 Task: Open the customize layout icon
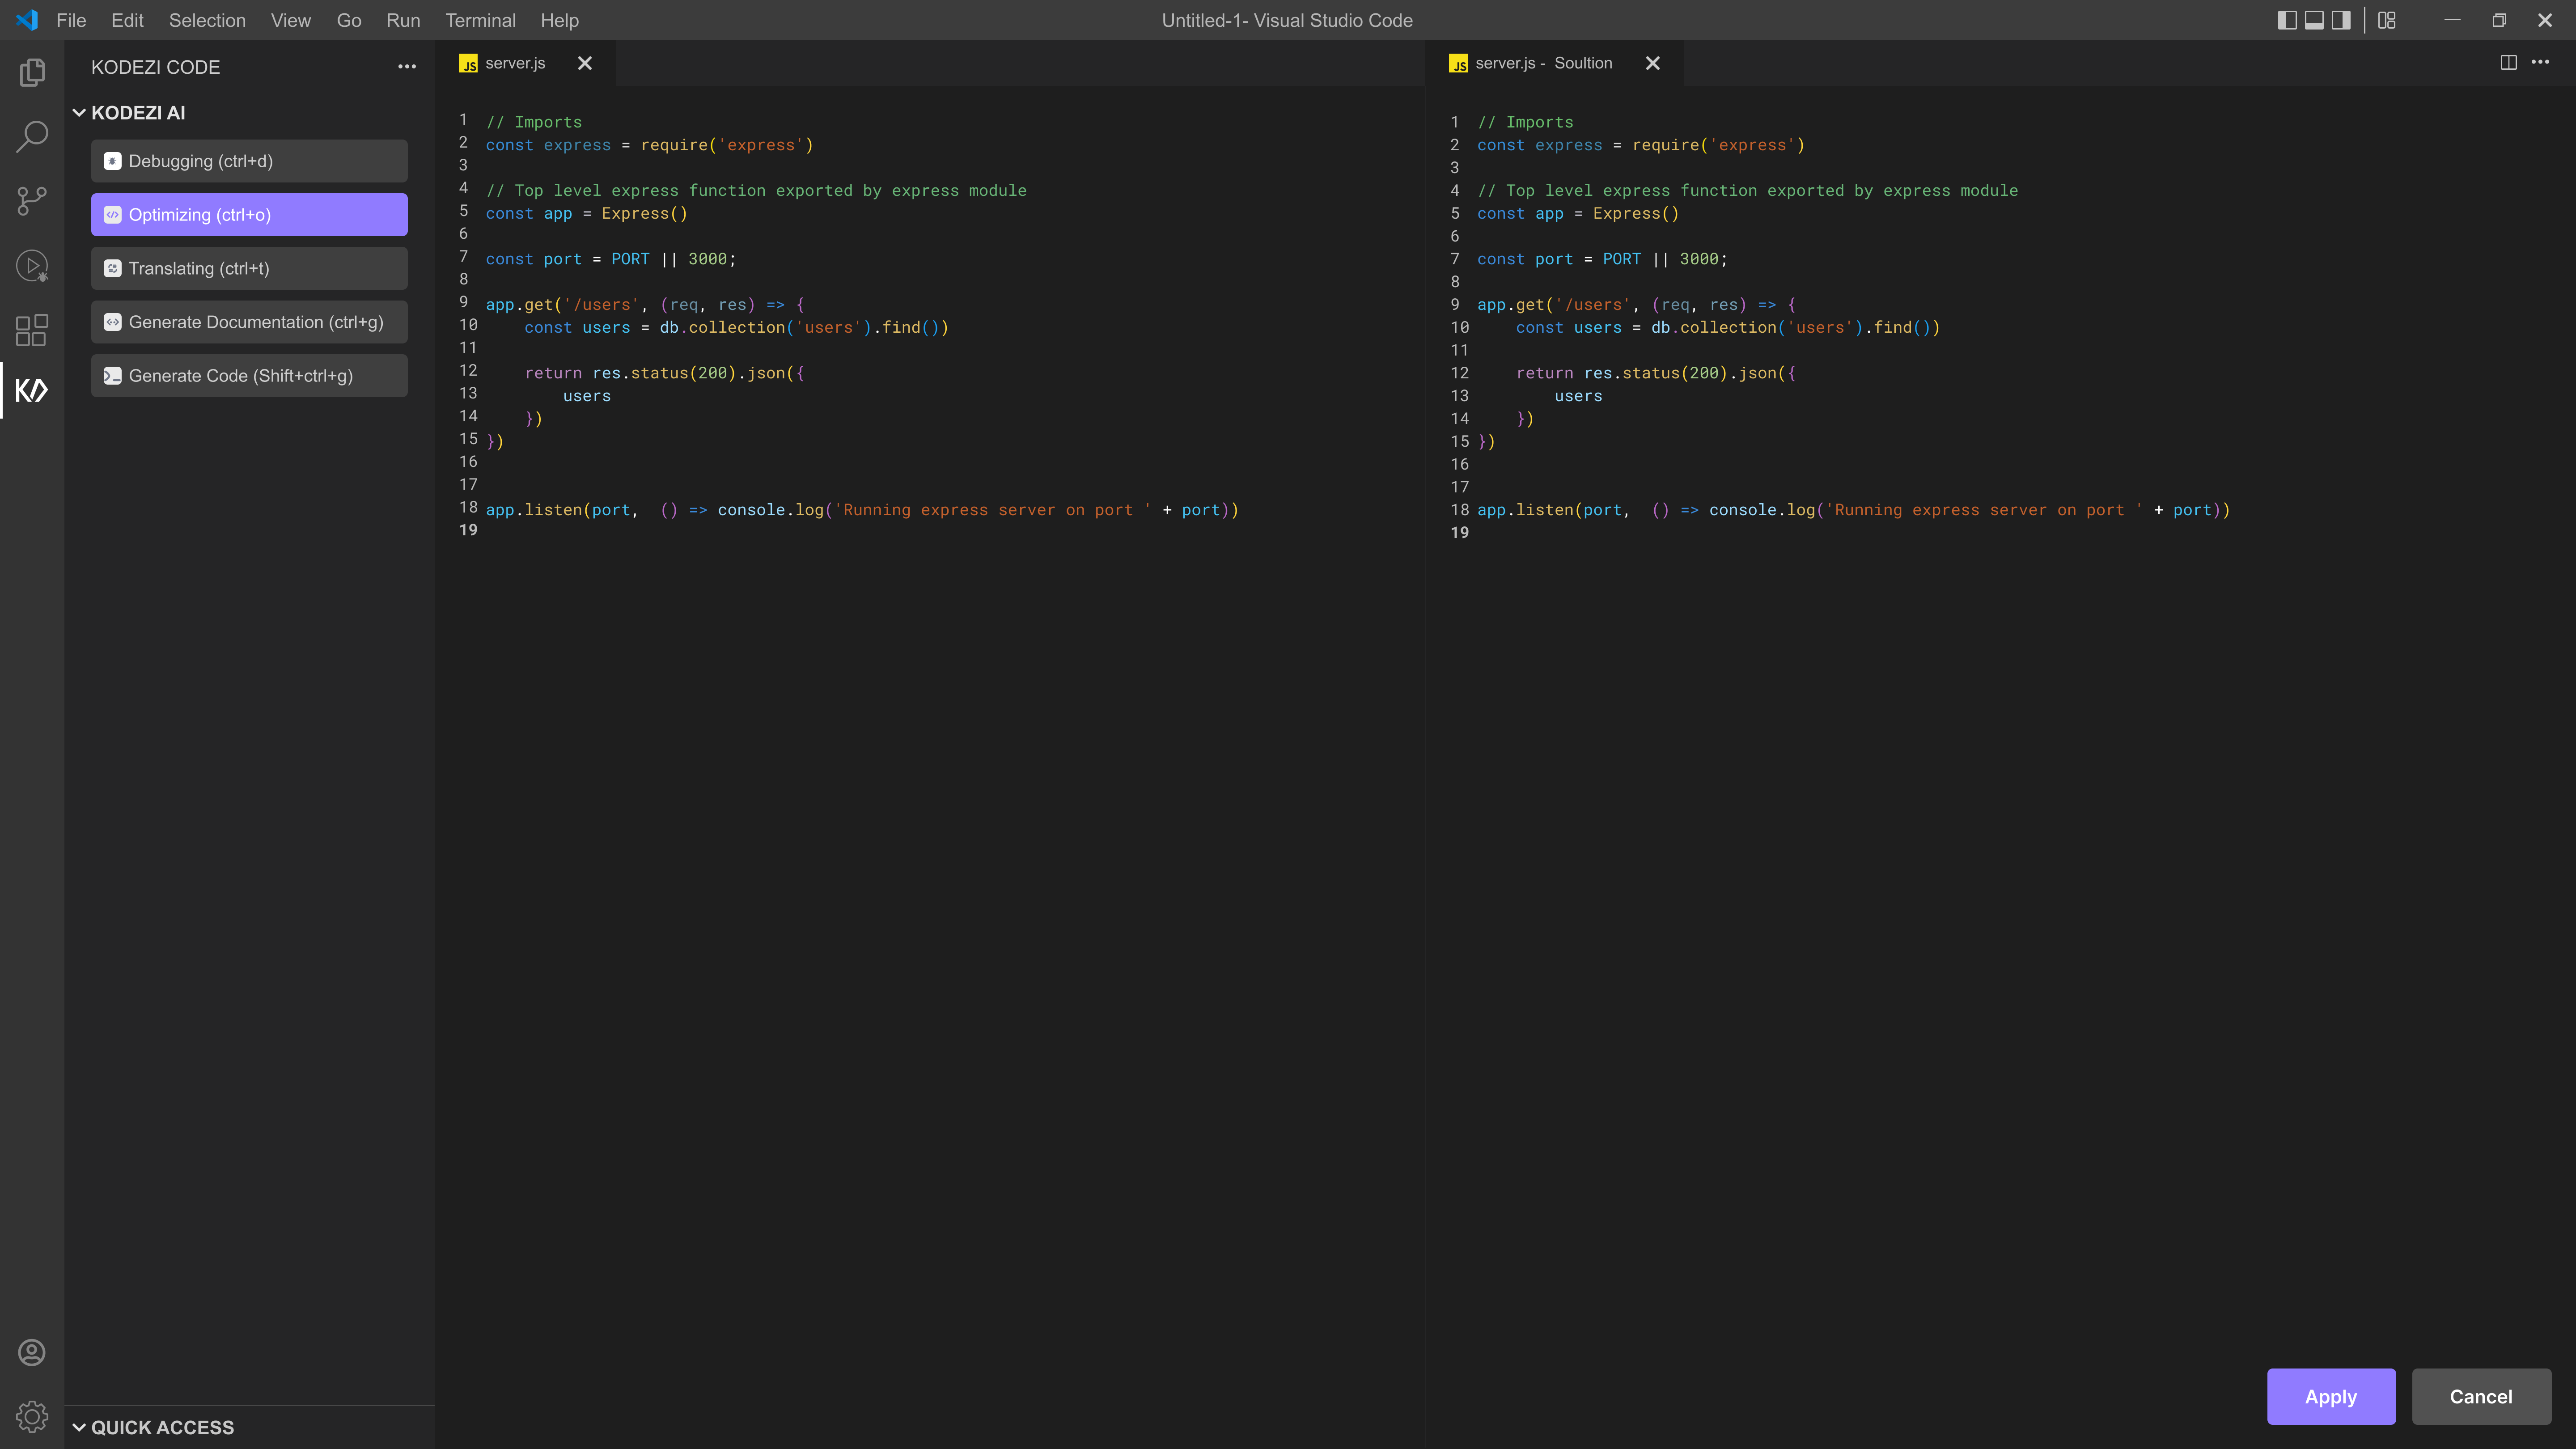[x=2387, y=20]
